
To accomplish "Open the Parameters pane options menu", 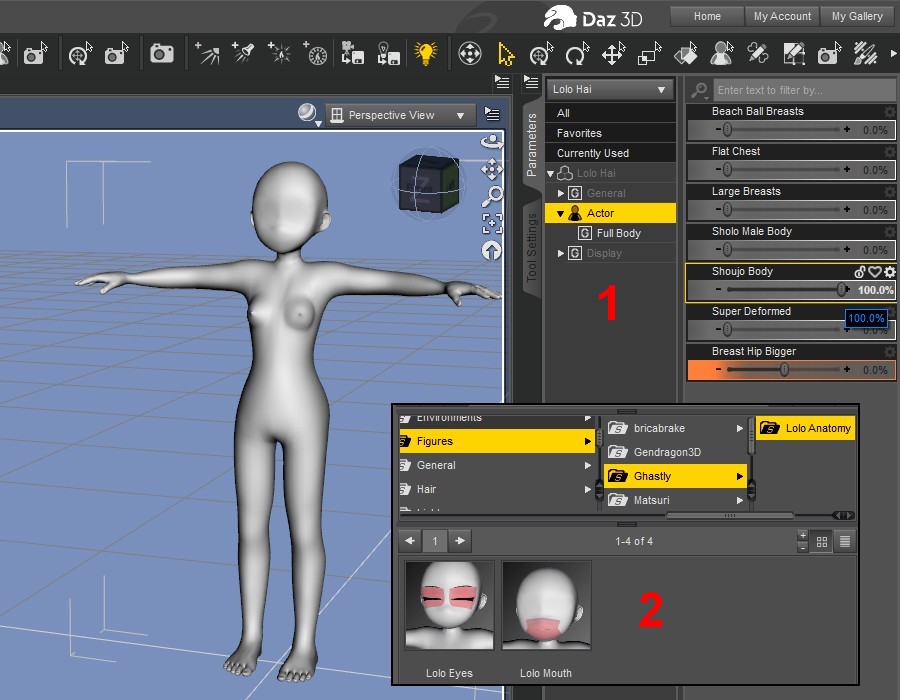I will click(531, 83).
